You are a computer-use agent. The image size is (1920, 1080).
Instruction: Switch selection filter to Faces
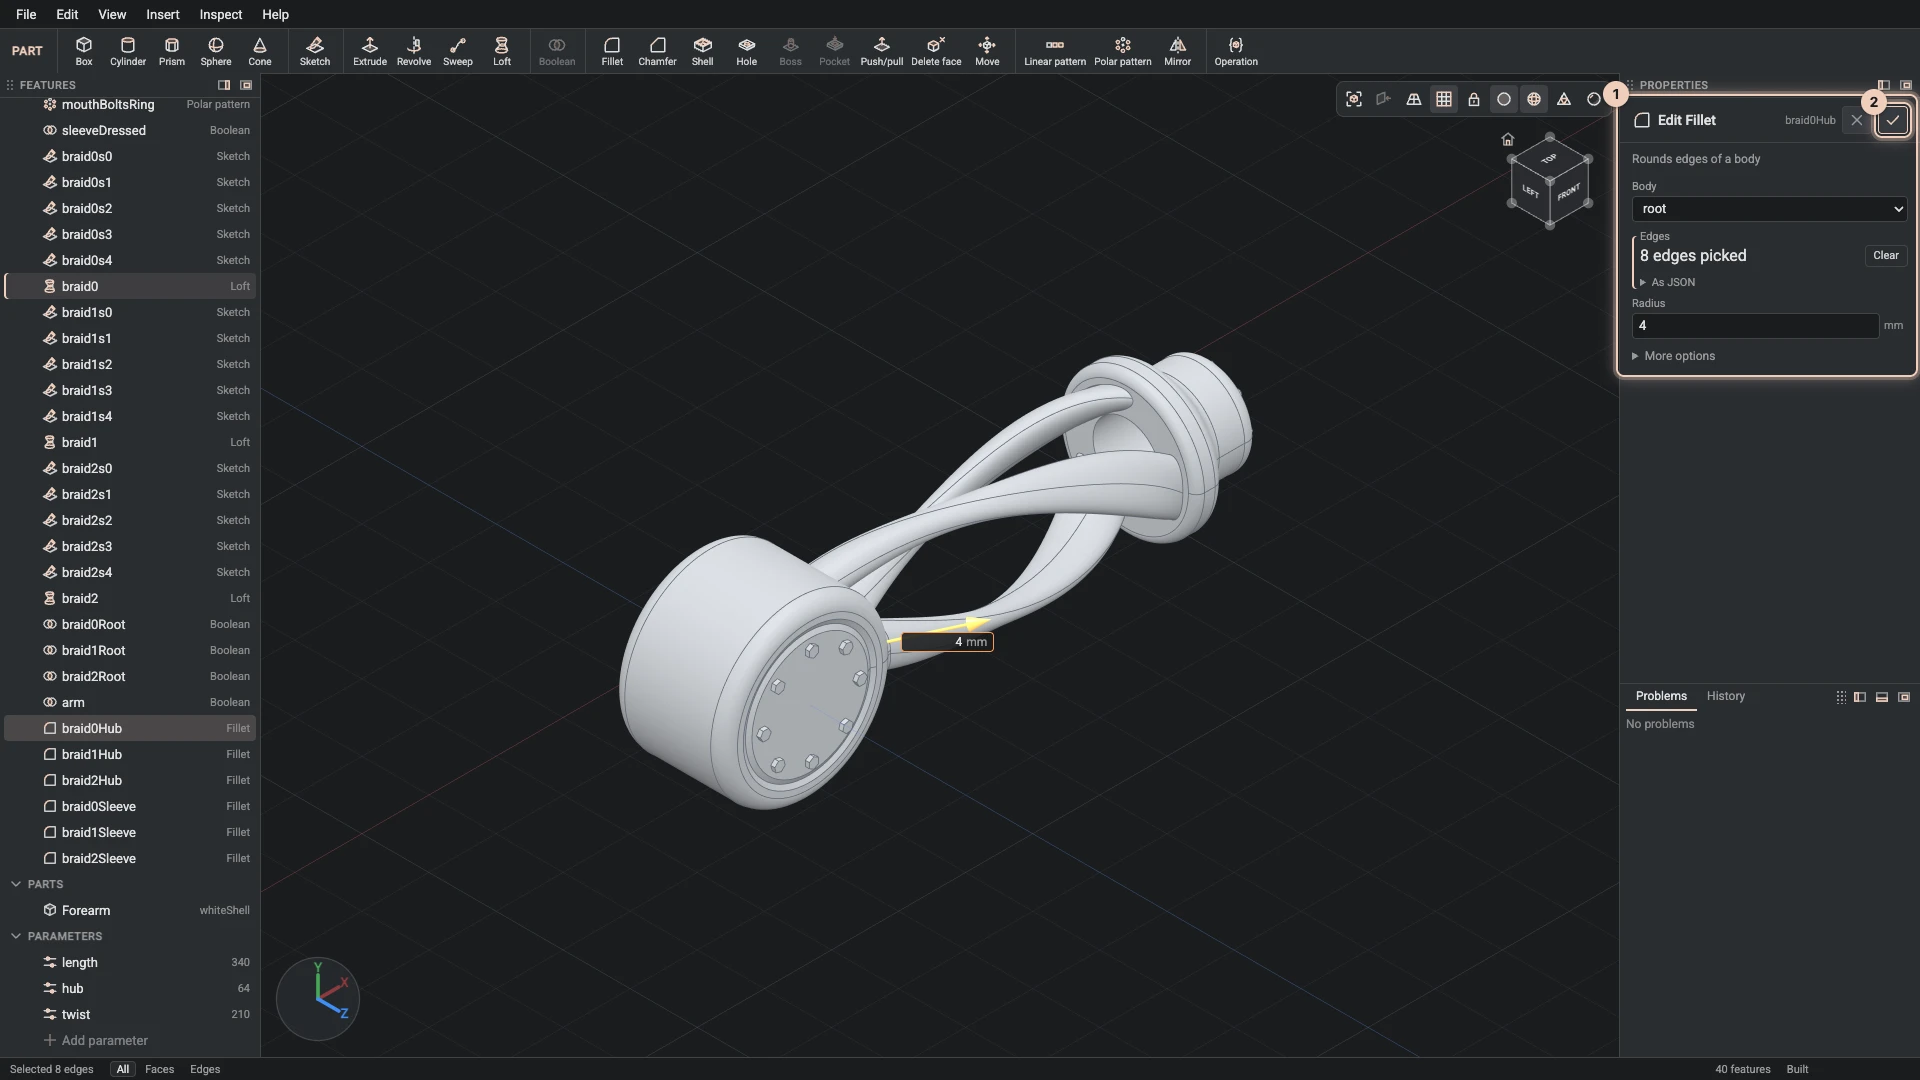(x=159, y=1069)
